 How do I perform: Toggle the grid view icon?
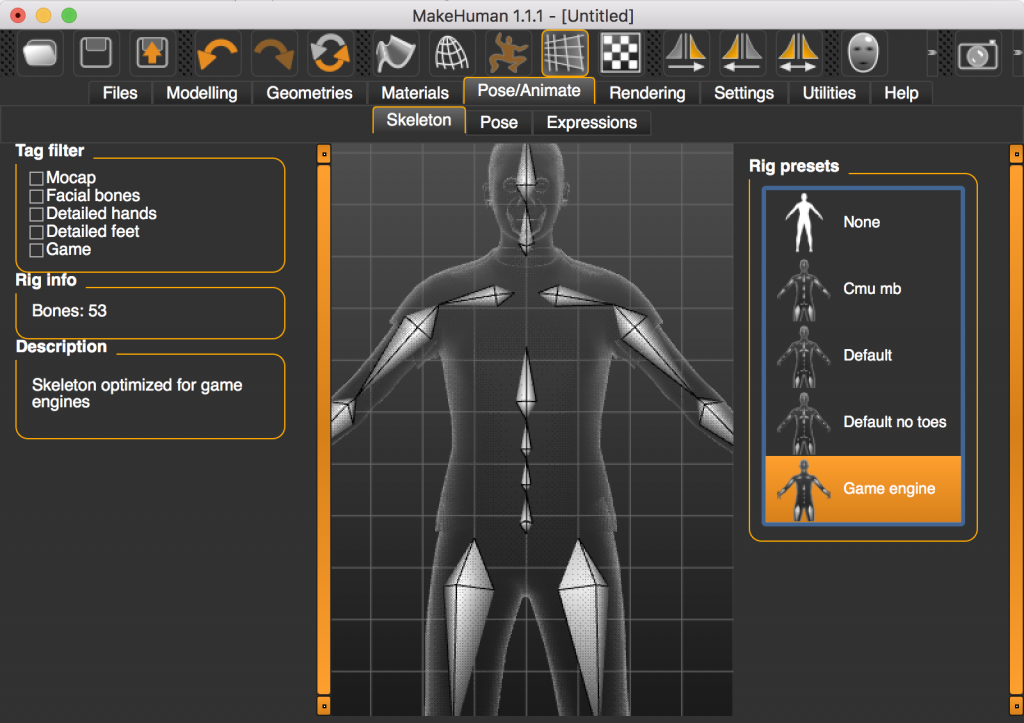(565, 53)
